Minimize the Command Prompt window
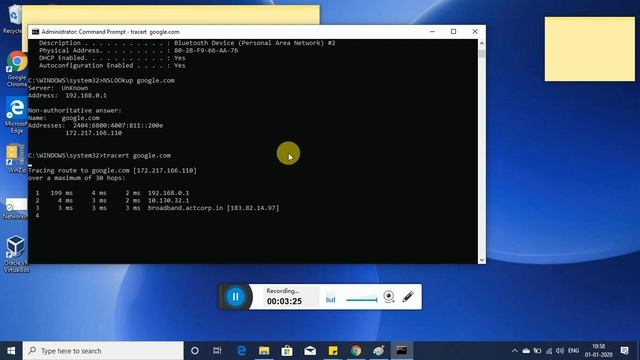Screen dimensions: 640x360 [x=432, y=31]
